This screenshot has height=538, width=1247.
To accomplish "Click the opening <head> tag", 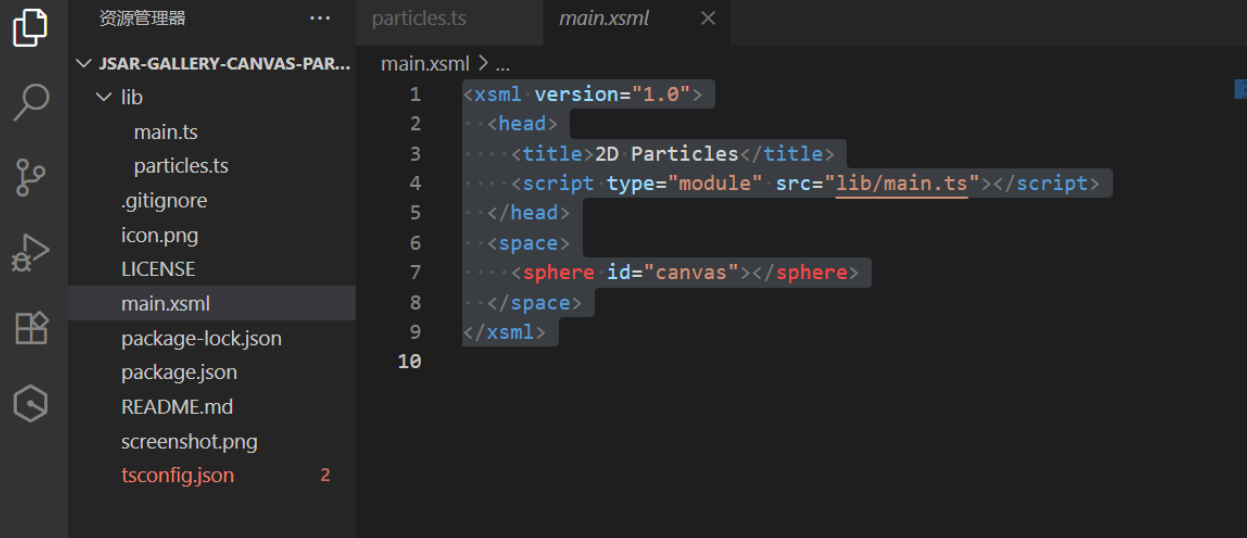I will coord(522,124).
